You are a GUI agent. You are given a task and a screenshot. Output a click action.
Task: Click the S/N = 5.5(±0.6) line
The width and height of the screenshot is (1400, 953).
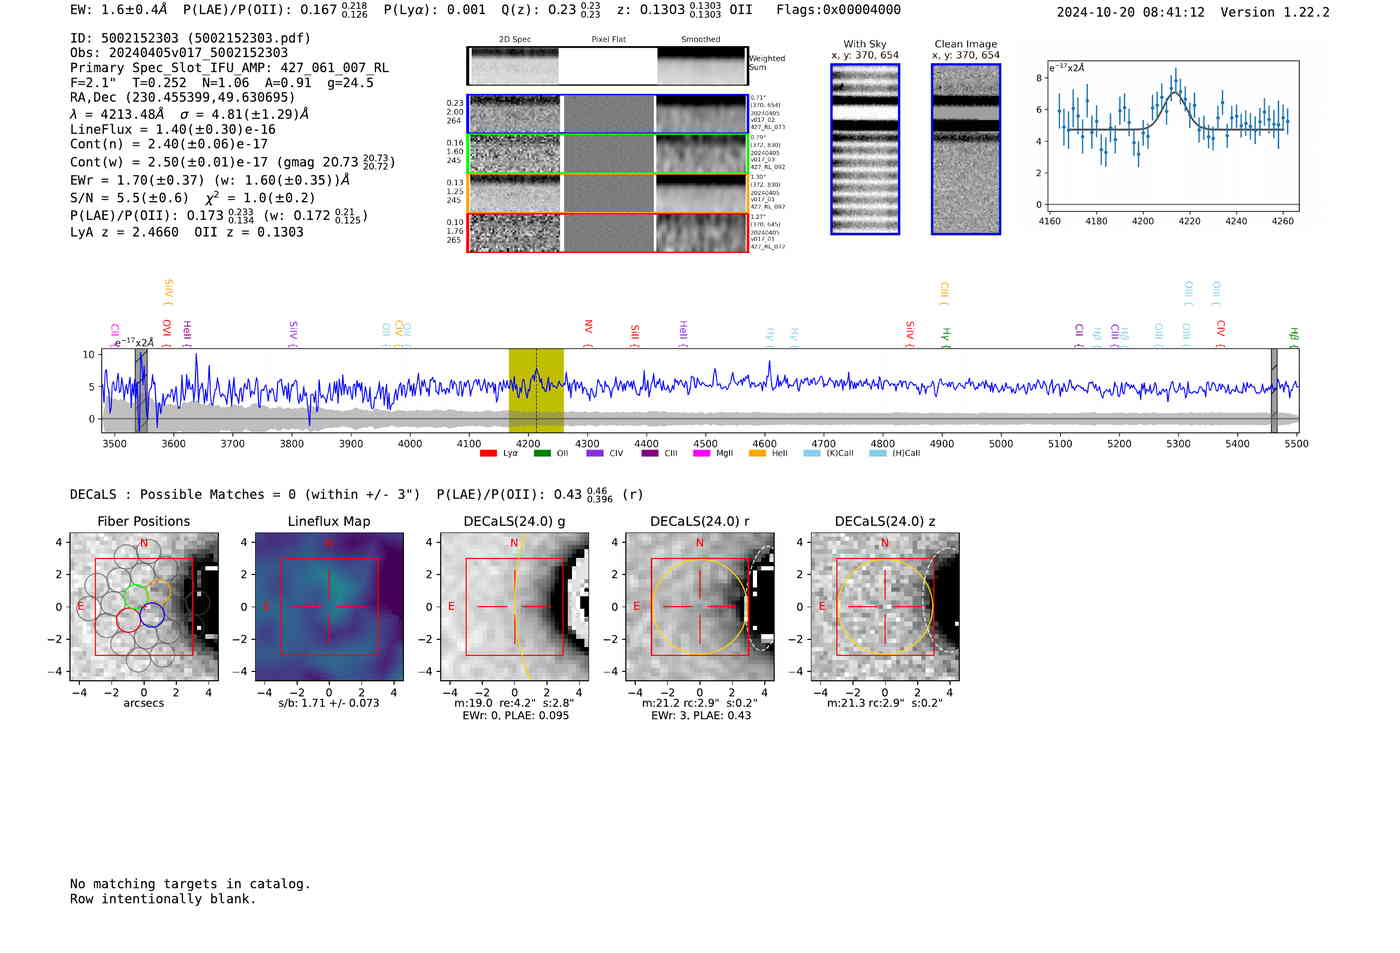point(193,198)
